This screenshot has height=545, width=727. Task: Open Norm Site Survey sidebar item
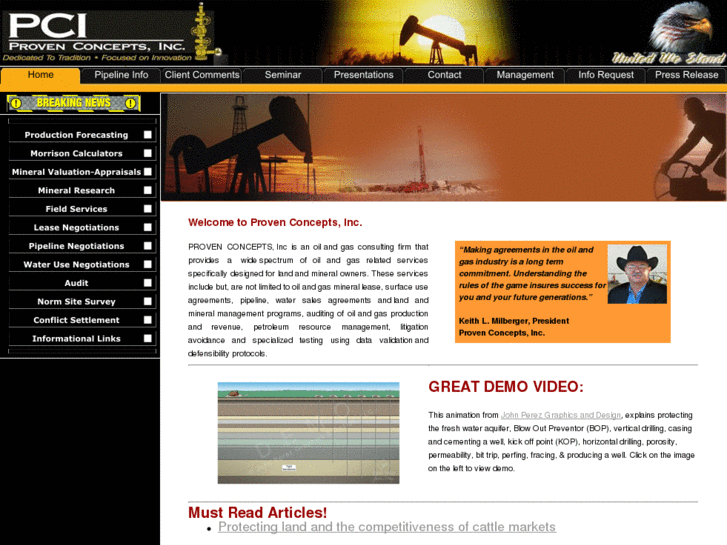pyautogui.click(x=83, y=301)
